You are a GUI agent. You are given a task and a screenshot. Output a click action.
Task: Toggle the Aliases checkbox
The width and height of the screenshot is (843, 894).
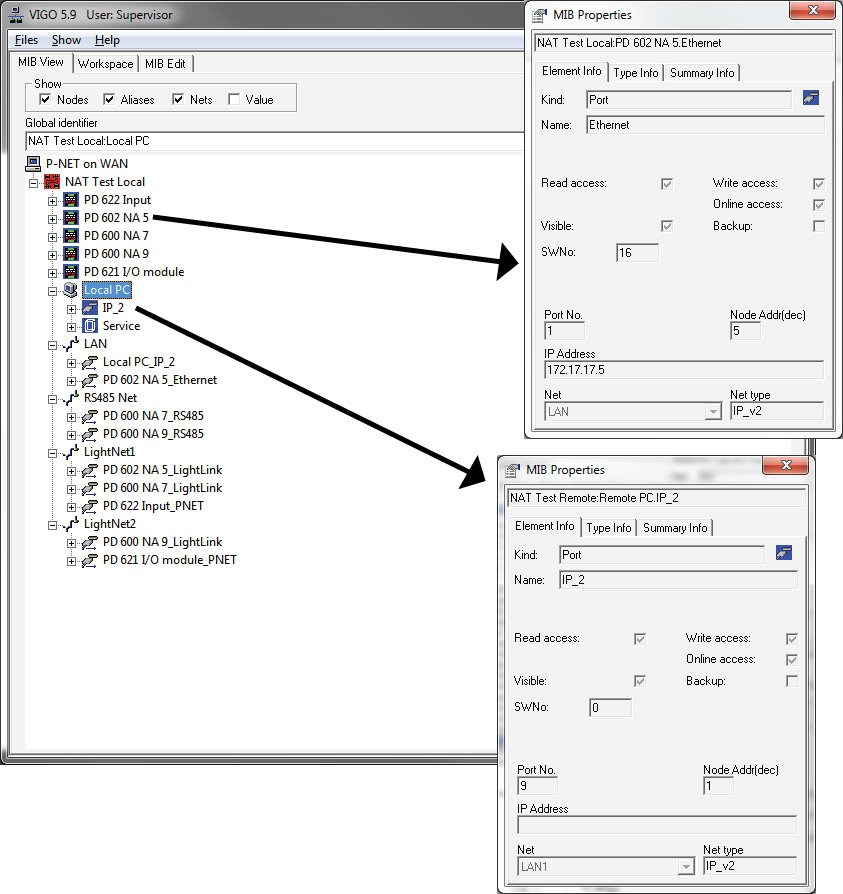point(109,99)
